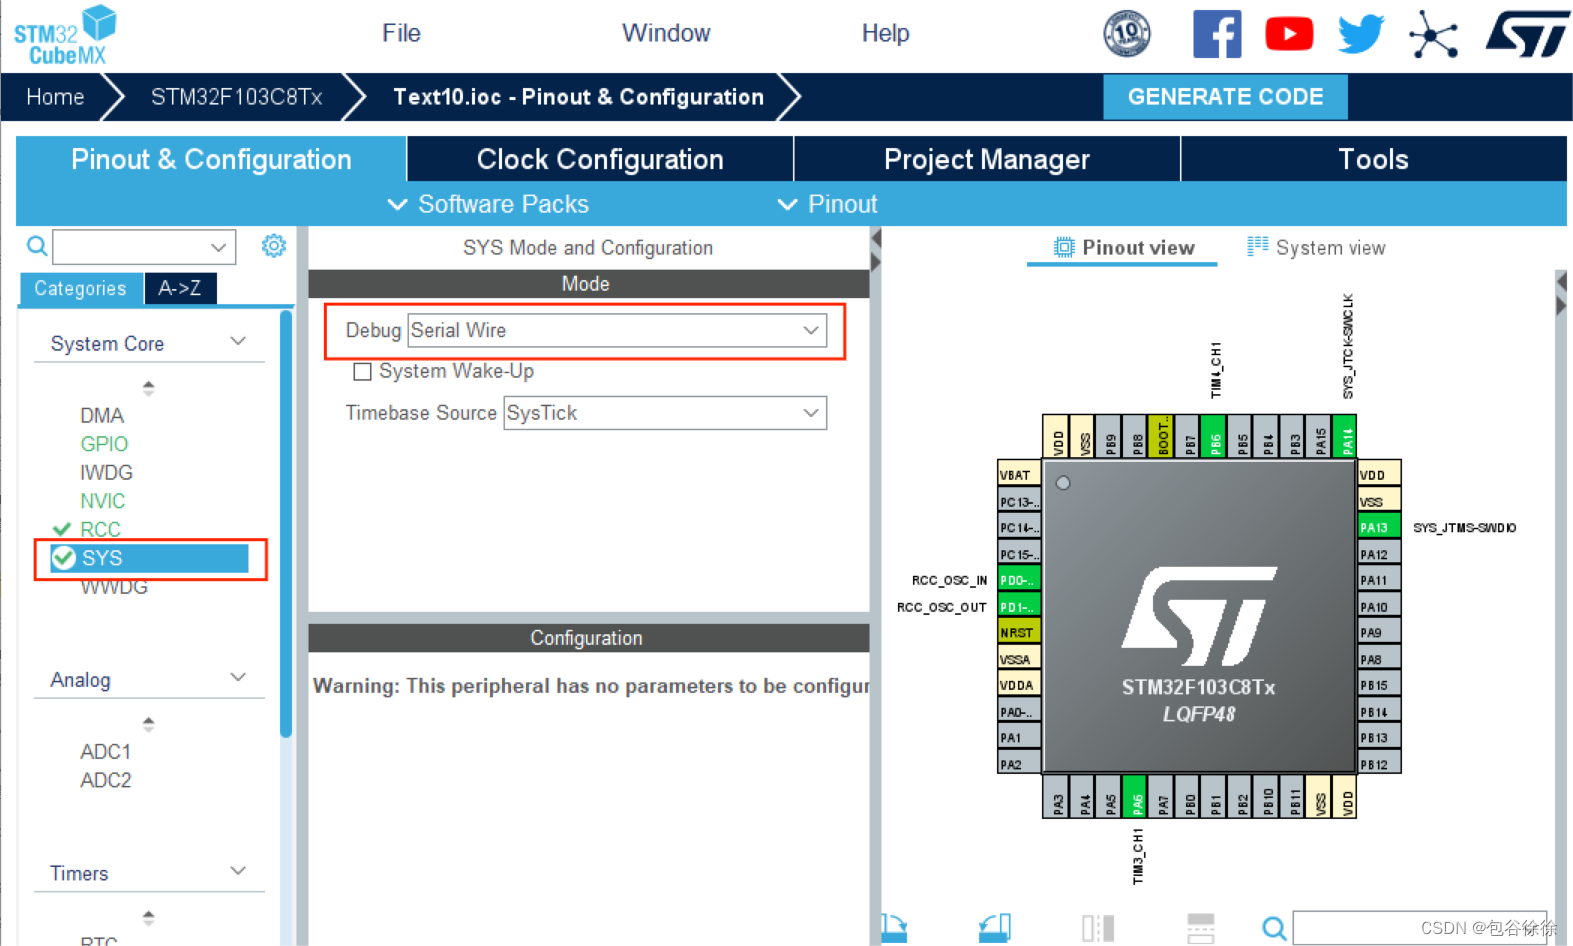Select NVIC in System Core list
Image resolution: width=1573 pixels, height=946 pixels.
pos(103,501)
